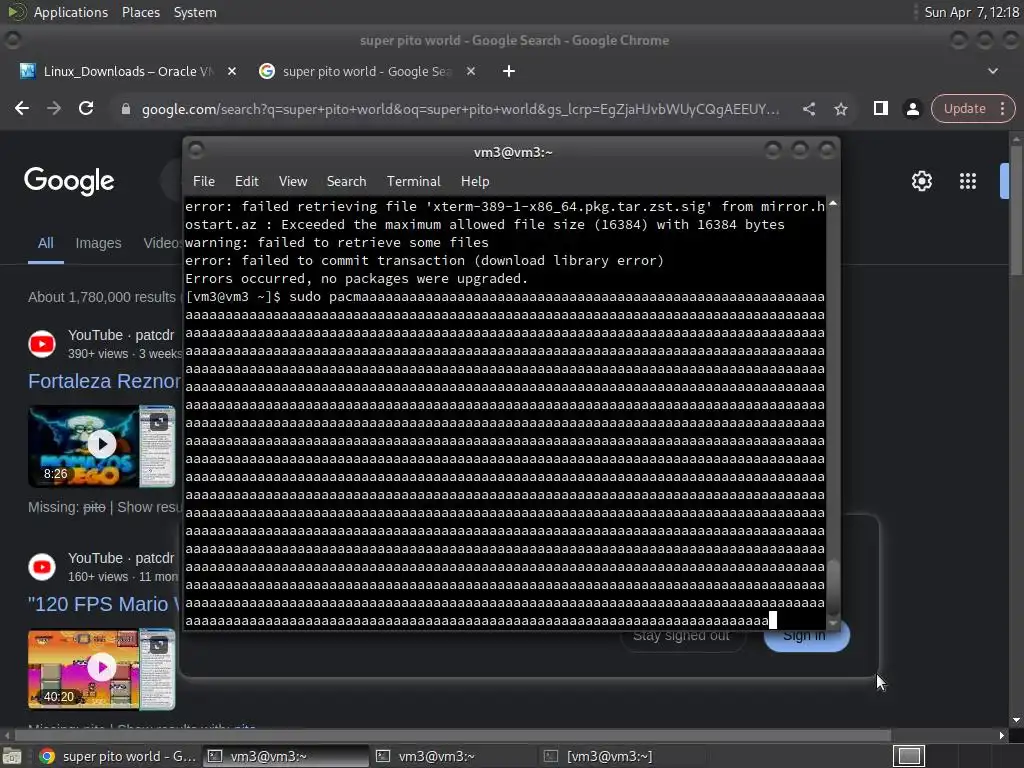Open Google quick settings gear
Image resolution: width=1024 pixels, height=768 pixels.
click(921, 181)
